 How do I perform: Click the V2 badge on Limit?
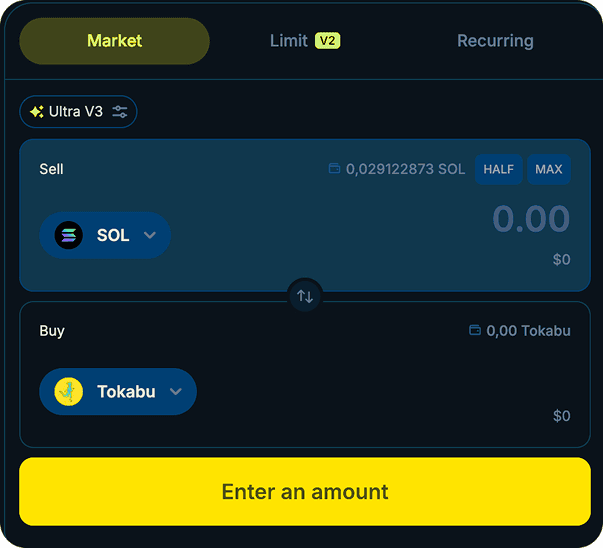(328, 41)
